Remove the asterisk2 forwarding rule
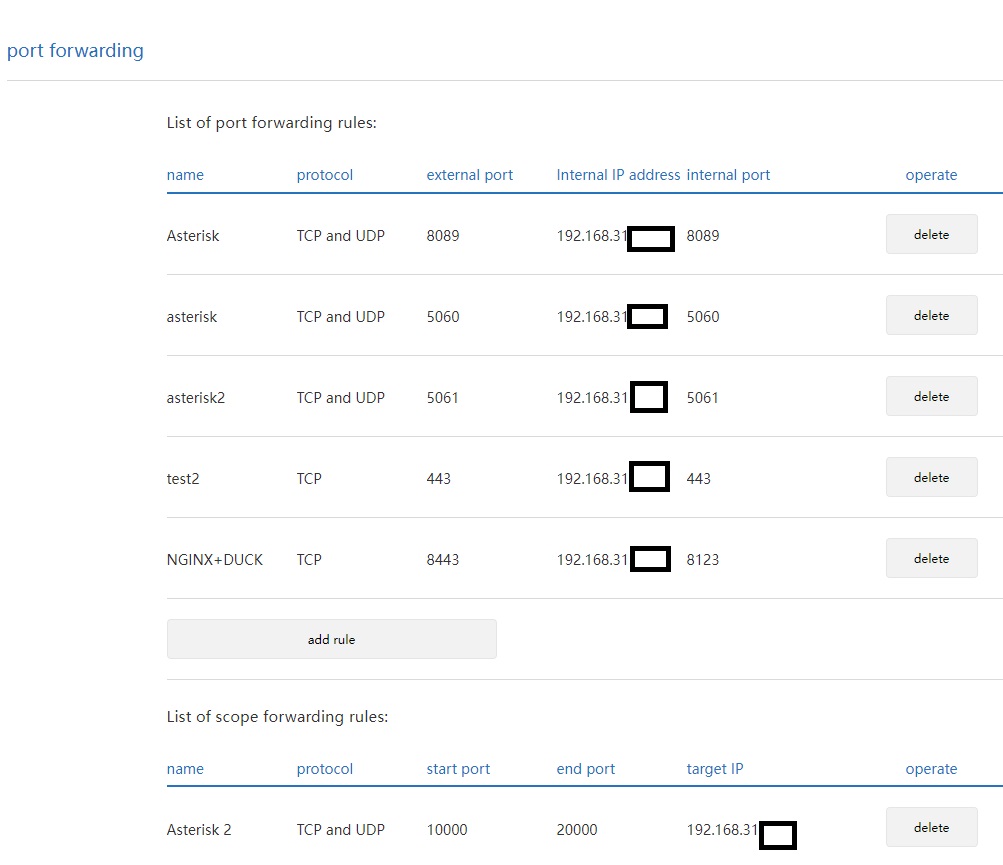The image size is (1003, 865). point(931,397)
